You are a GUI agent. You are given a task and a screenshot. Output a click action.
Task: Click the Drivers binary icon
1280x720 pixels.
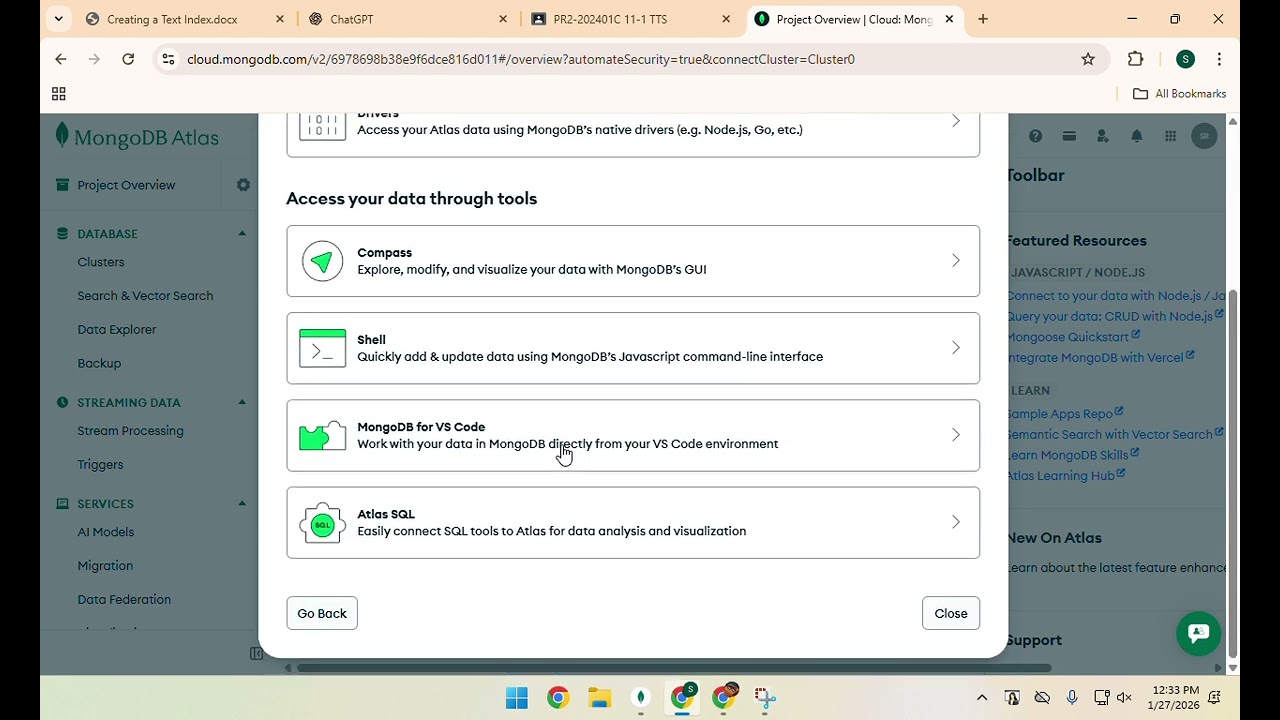pos(322,127)
